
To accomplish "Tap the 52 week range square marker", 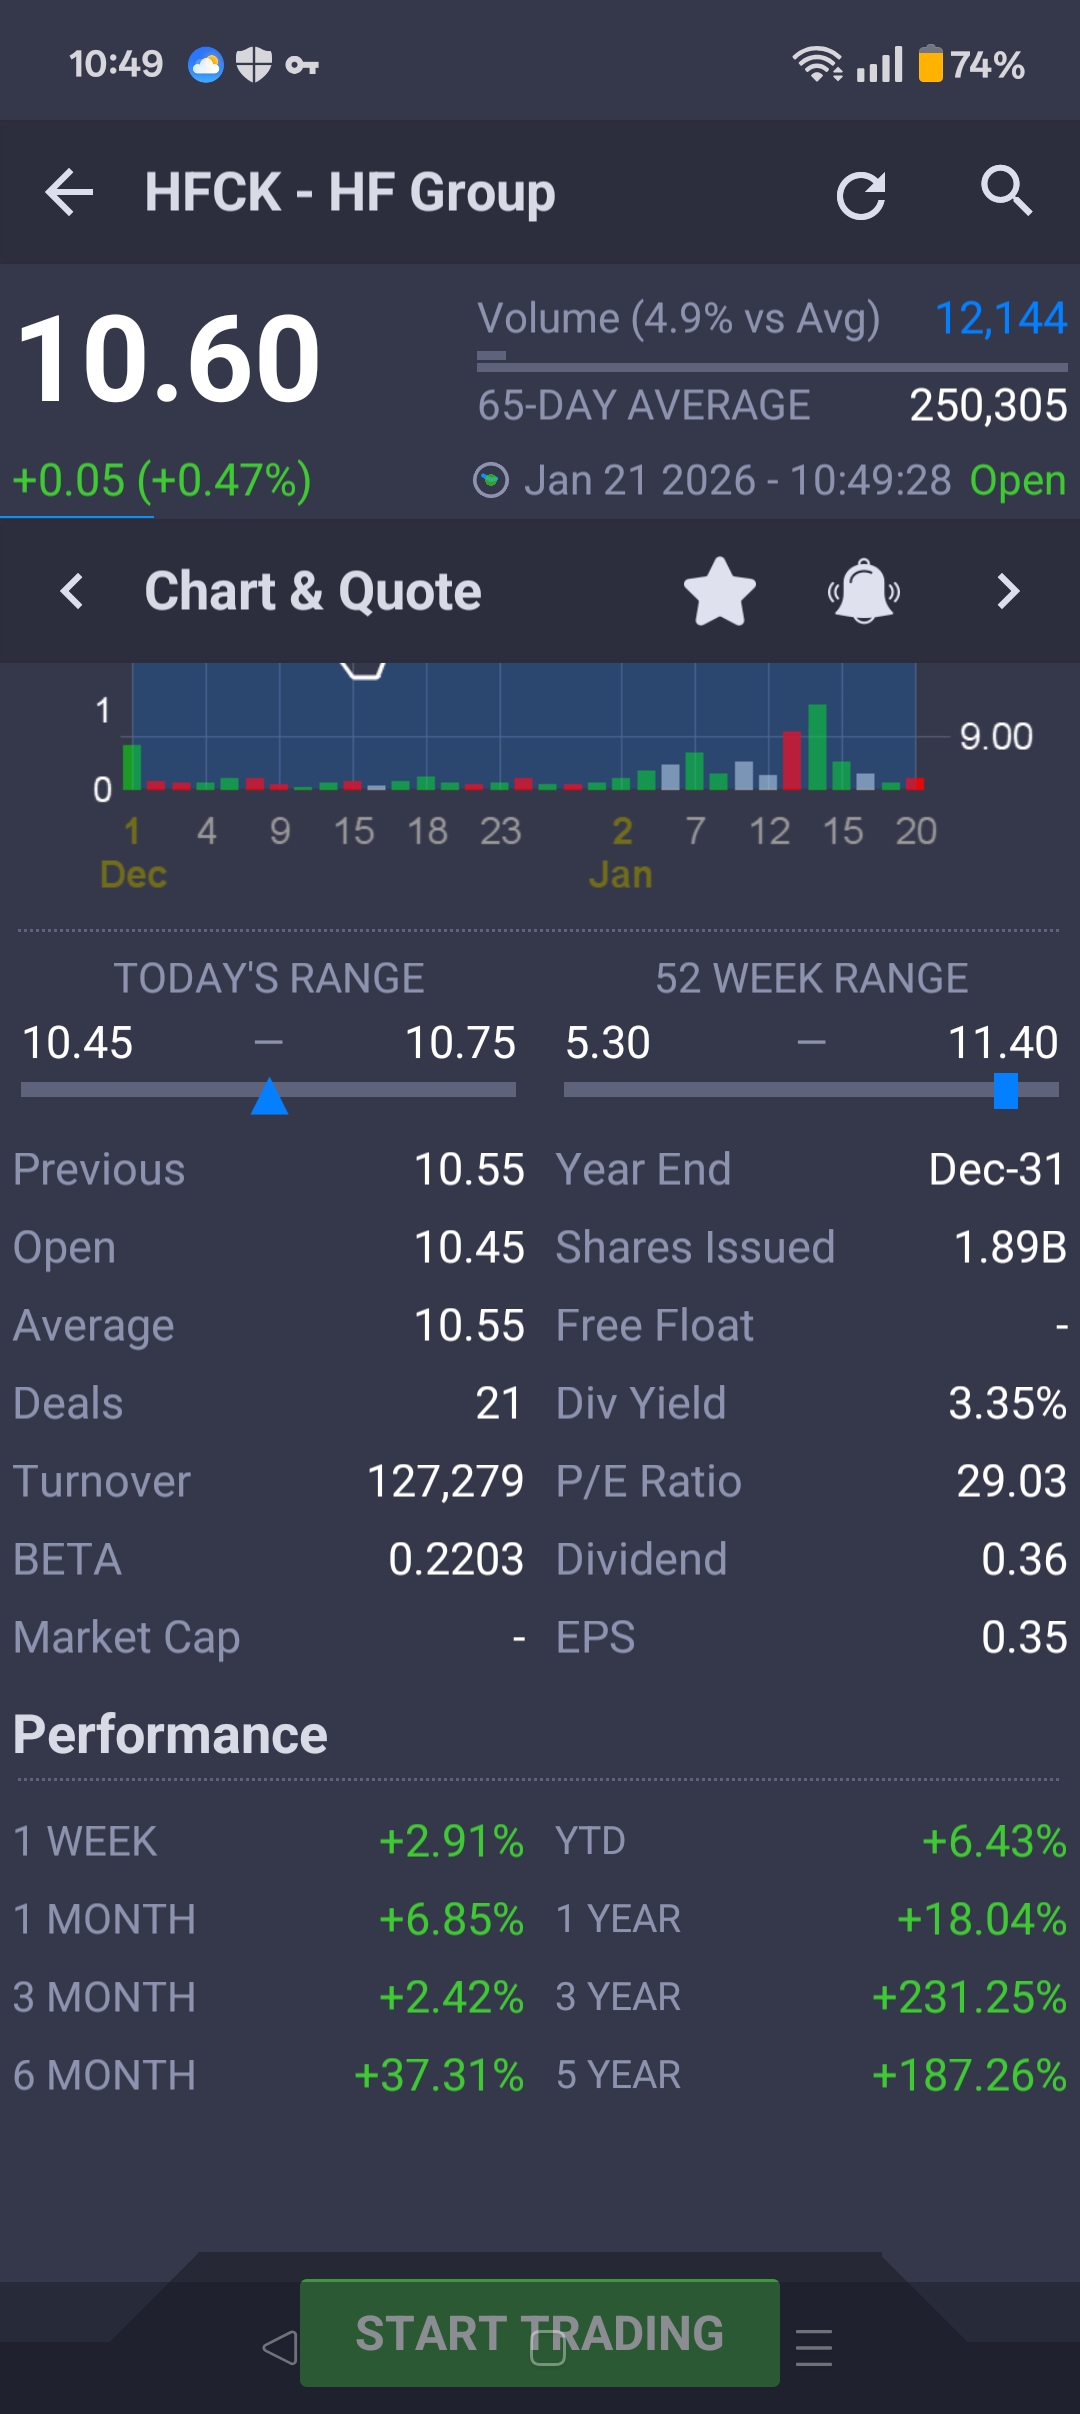I will point(1005,1090).
